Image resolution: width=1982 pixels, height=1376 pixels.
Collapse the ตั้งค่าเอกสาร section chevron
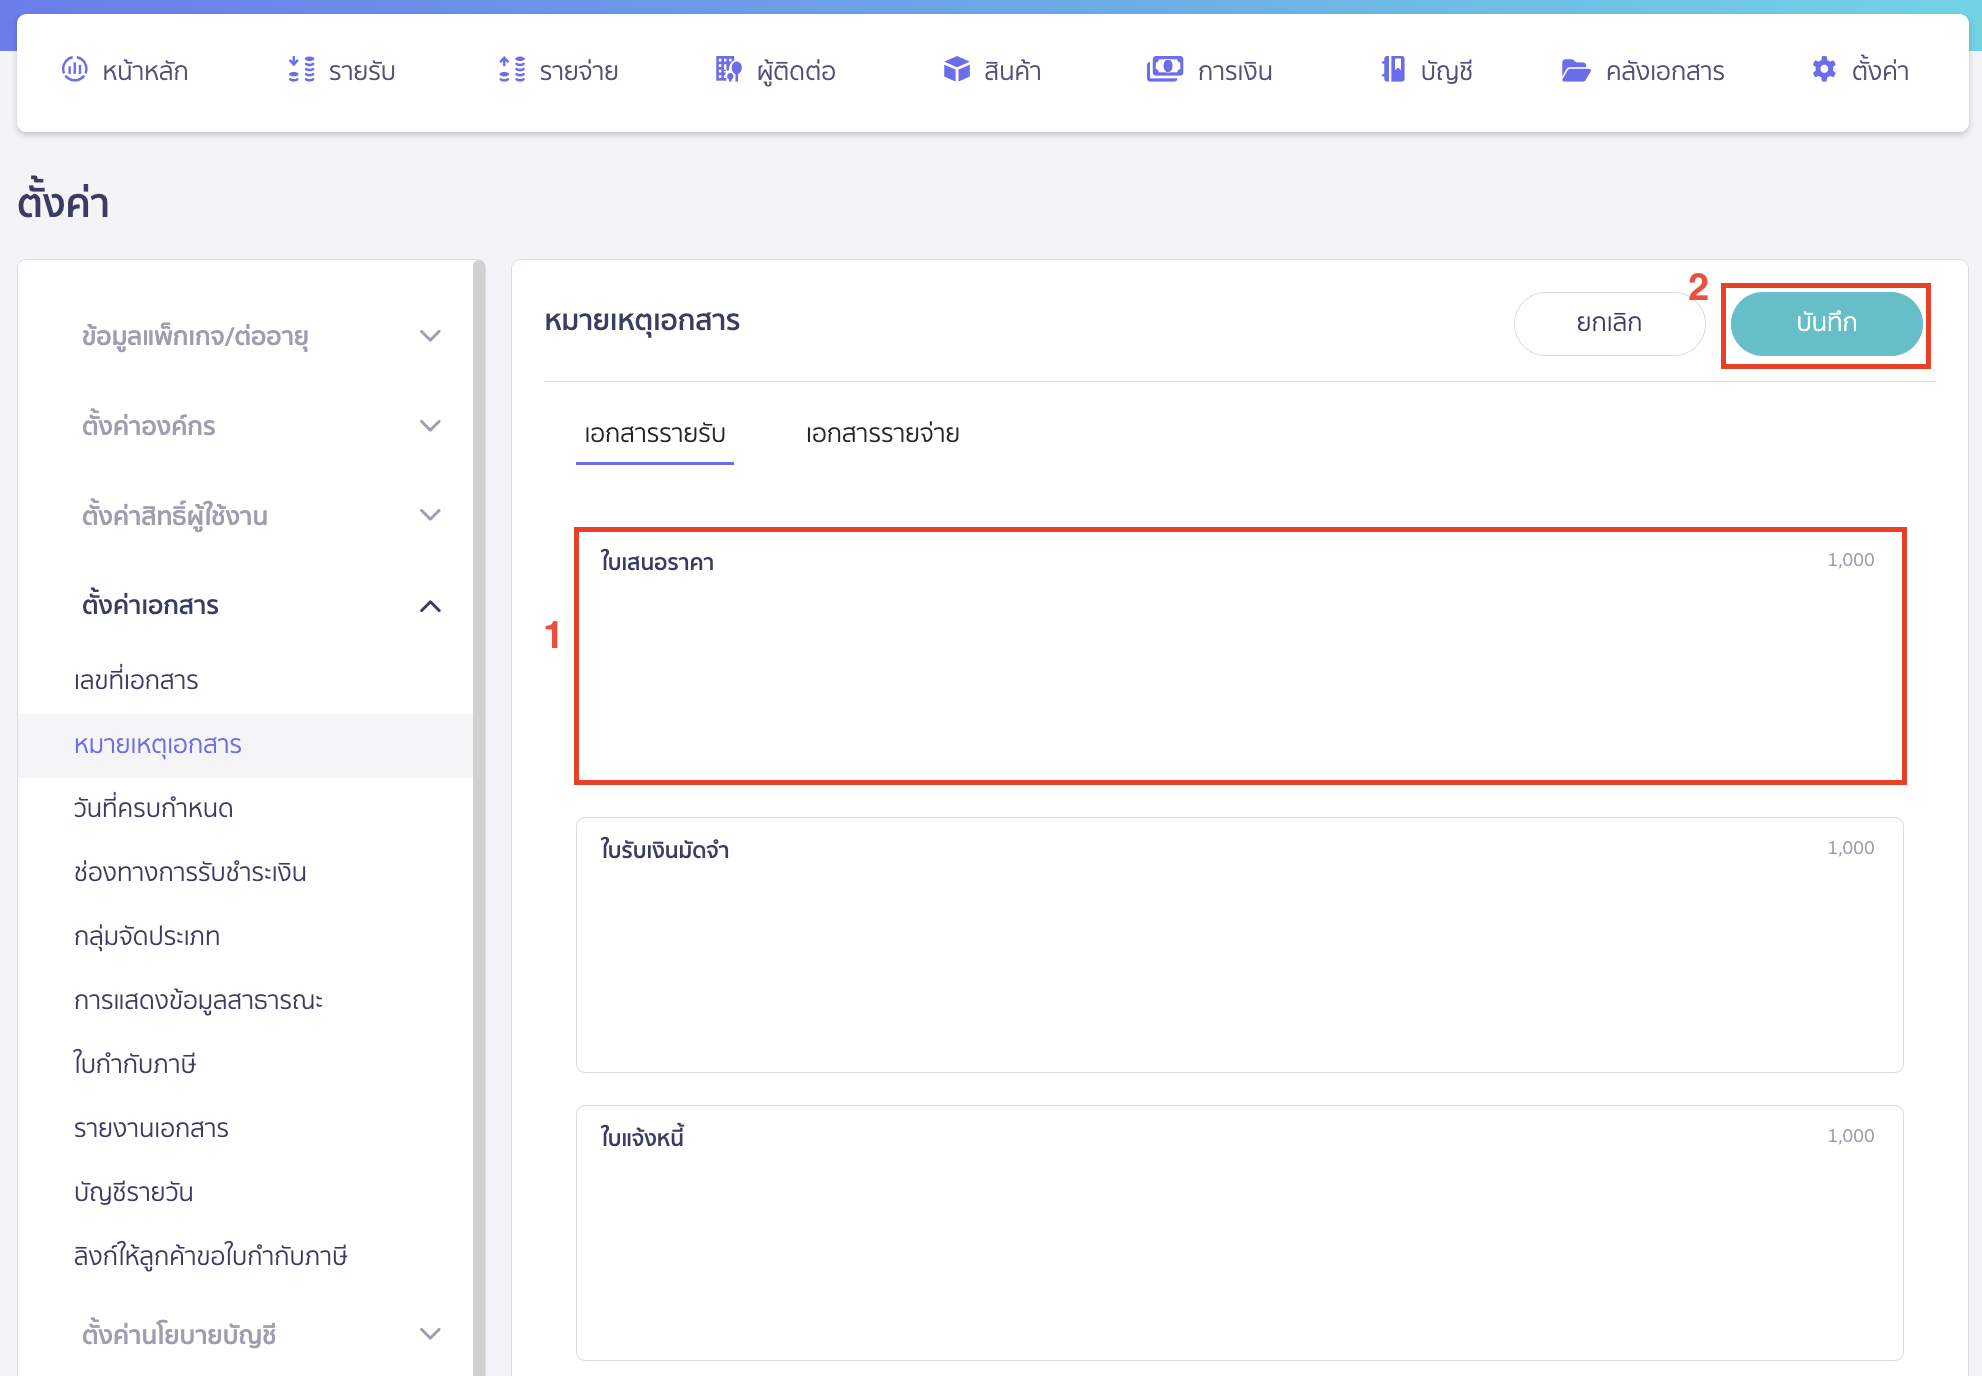click(x=430, y=606)
